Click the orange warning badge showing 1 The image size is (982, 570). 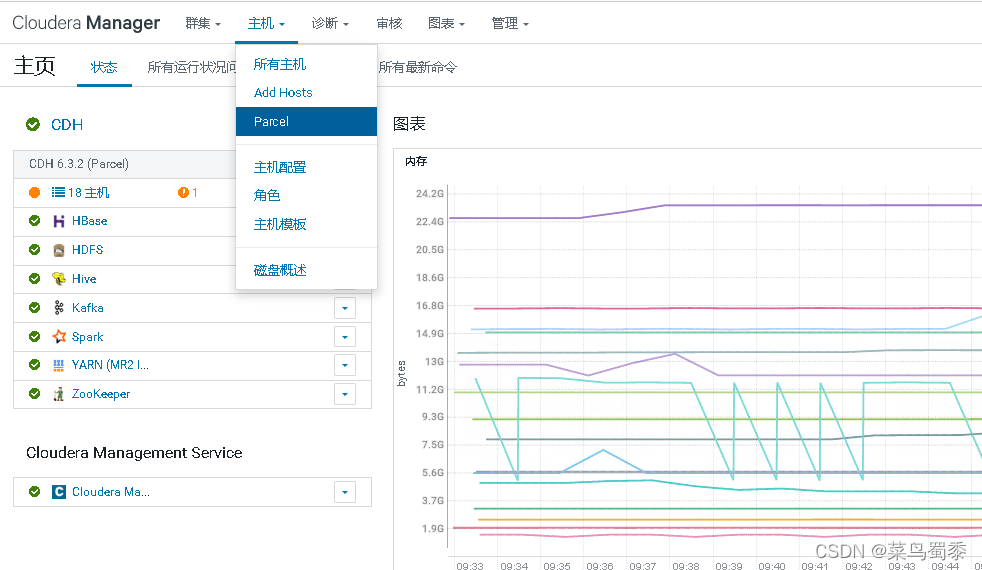(x=187, y=192)
